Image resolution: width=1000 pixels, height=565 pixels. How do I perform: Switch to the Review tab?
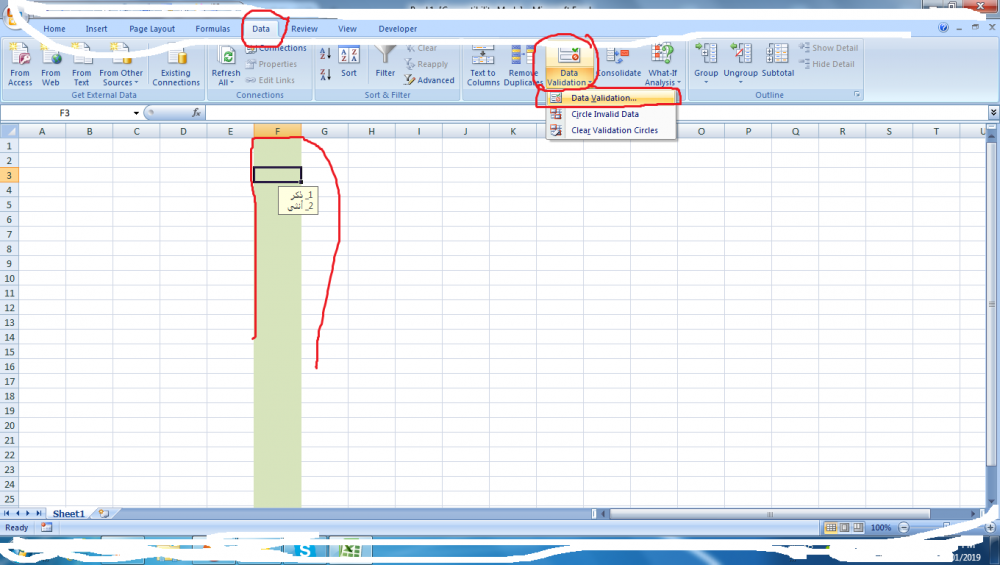click(x=304, y=29)
